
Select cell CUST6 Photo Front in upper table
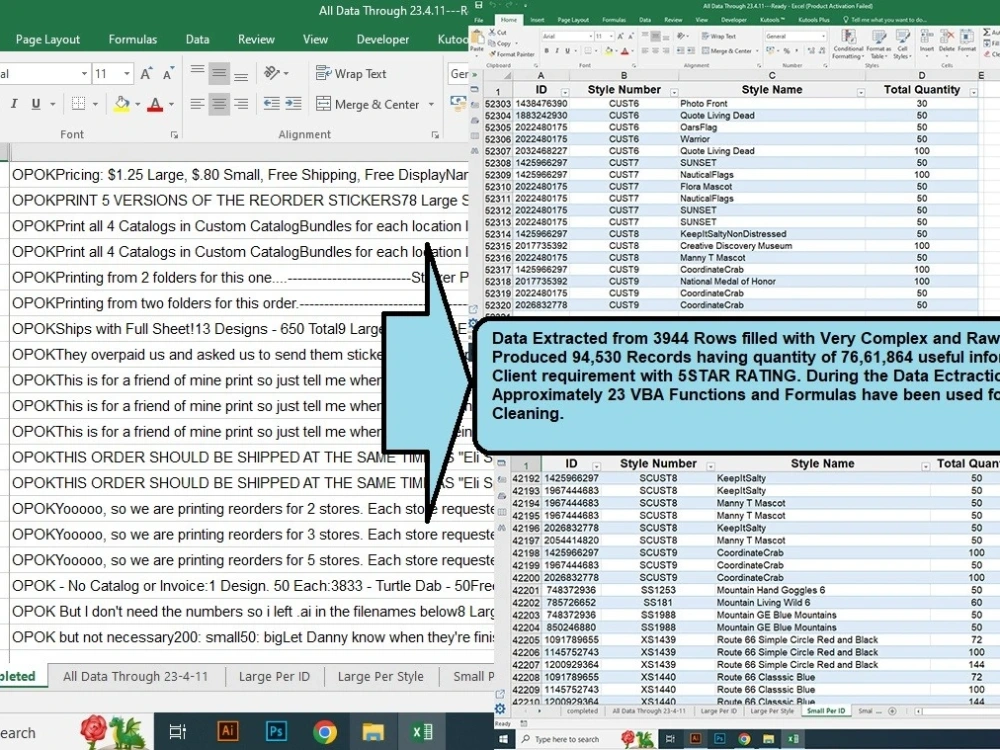pyautogui.click(x=624, y=103)
